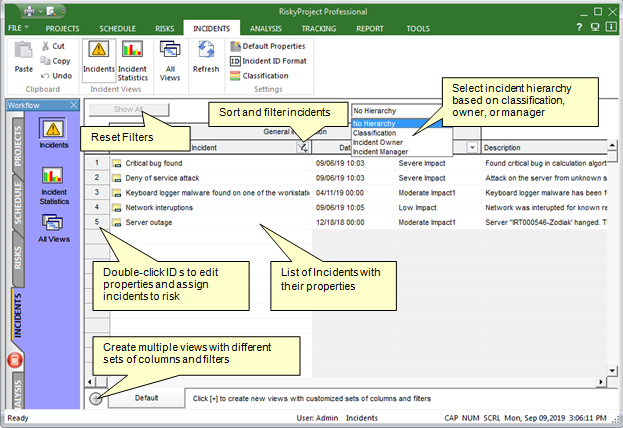
Task: Open SCHEDULE vertical workflow tab
Action: tap(18, 202)
